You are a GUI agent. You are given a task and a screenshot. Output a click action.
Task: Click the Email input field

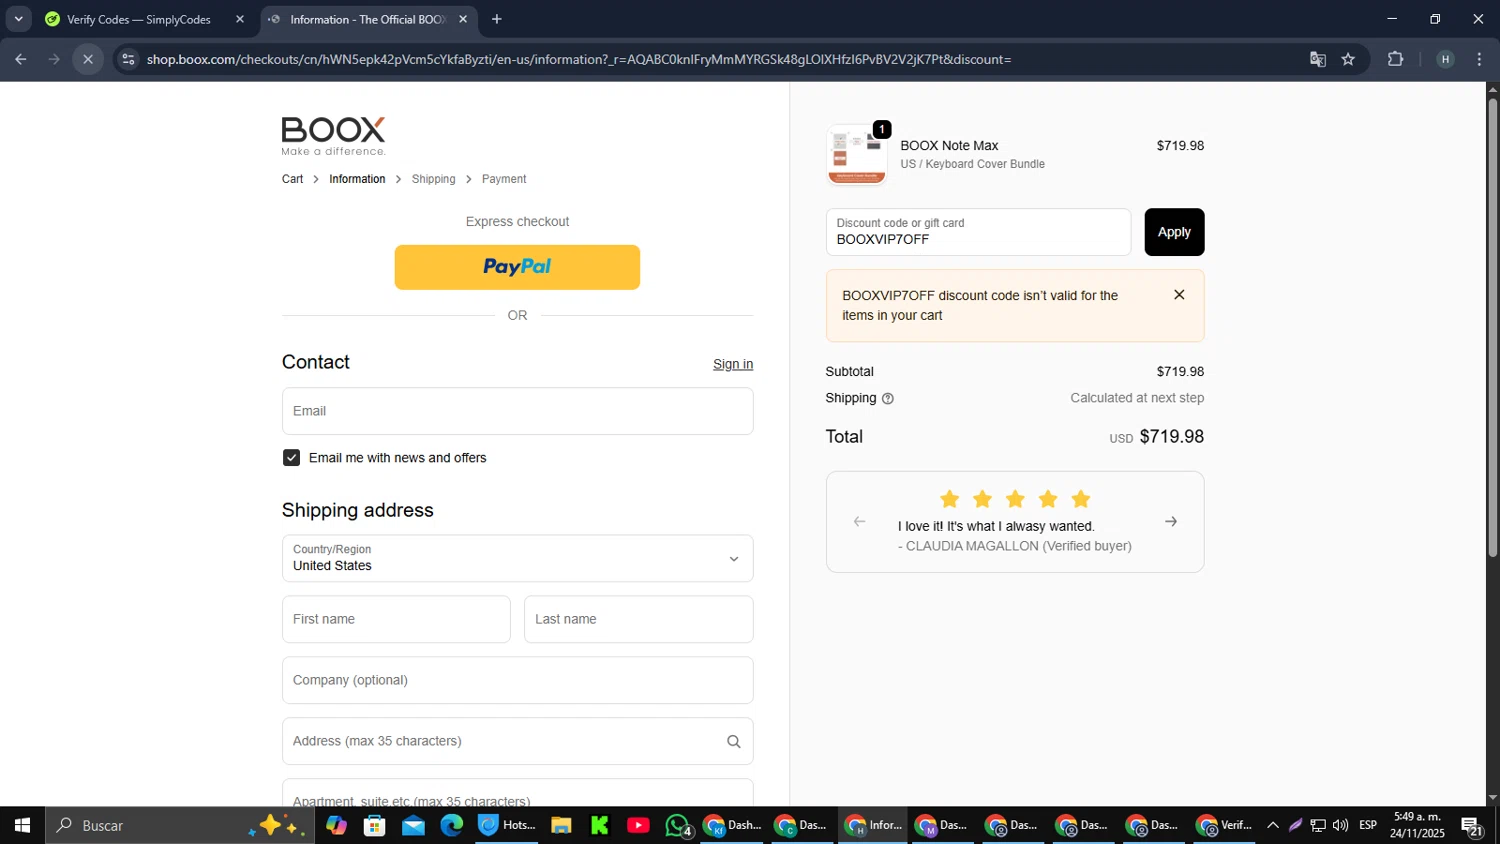(517, 411)
